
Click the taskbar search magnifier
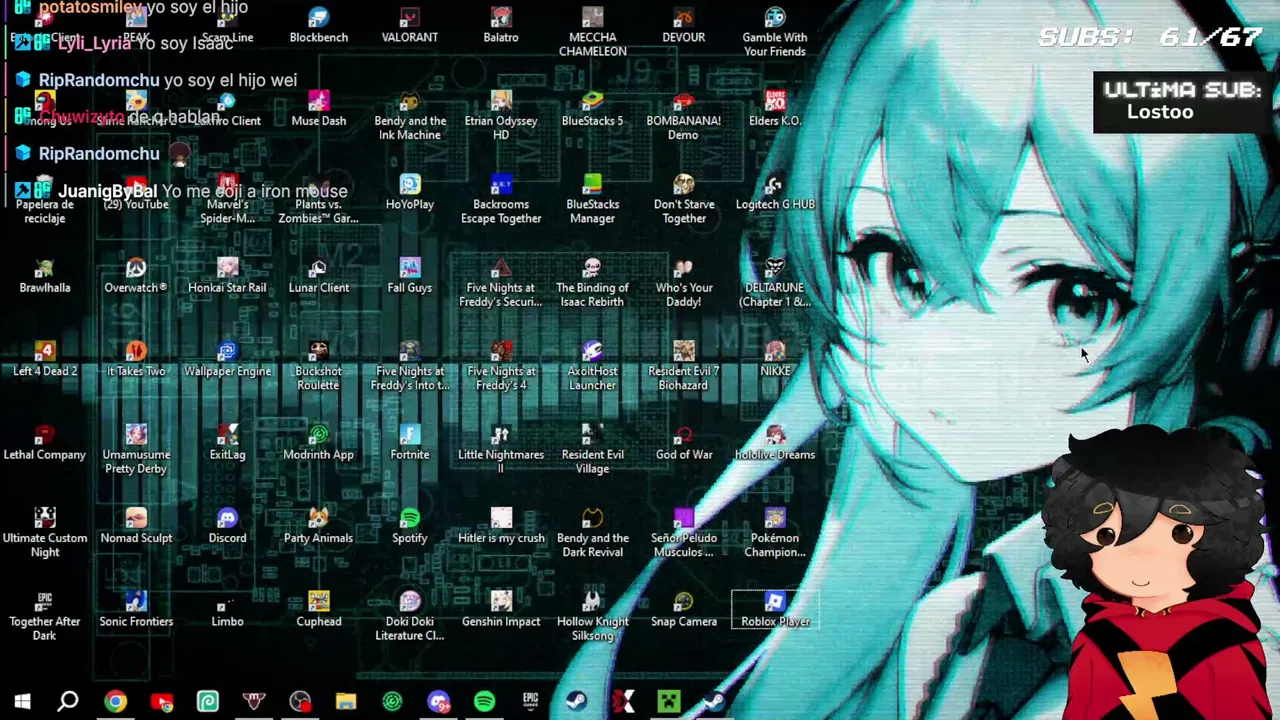[x=68, y=701]
